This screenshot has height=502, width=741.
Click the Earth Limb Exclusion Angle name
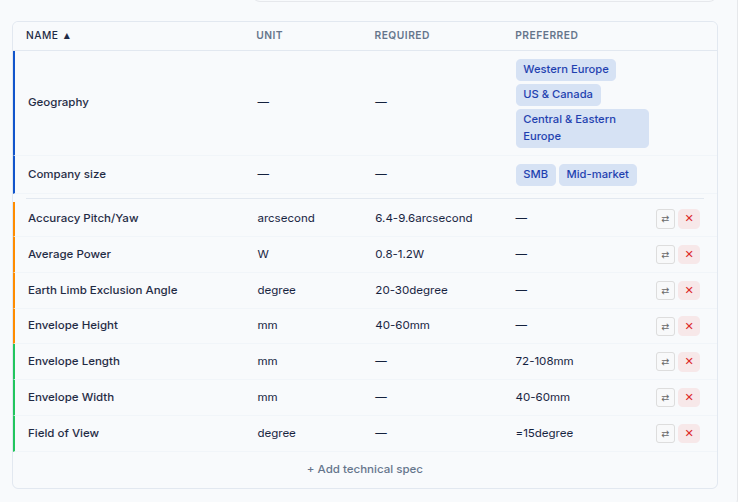pyautogui.click(x=103, y=290)
